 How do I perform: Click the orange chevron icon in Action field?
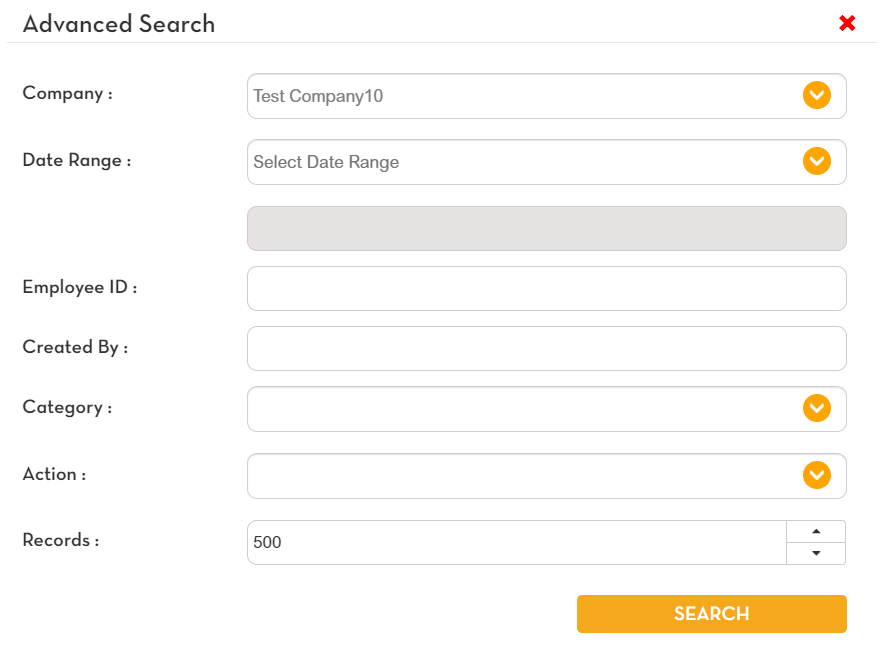click(817, 475)
